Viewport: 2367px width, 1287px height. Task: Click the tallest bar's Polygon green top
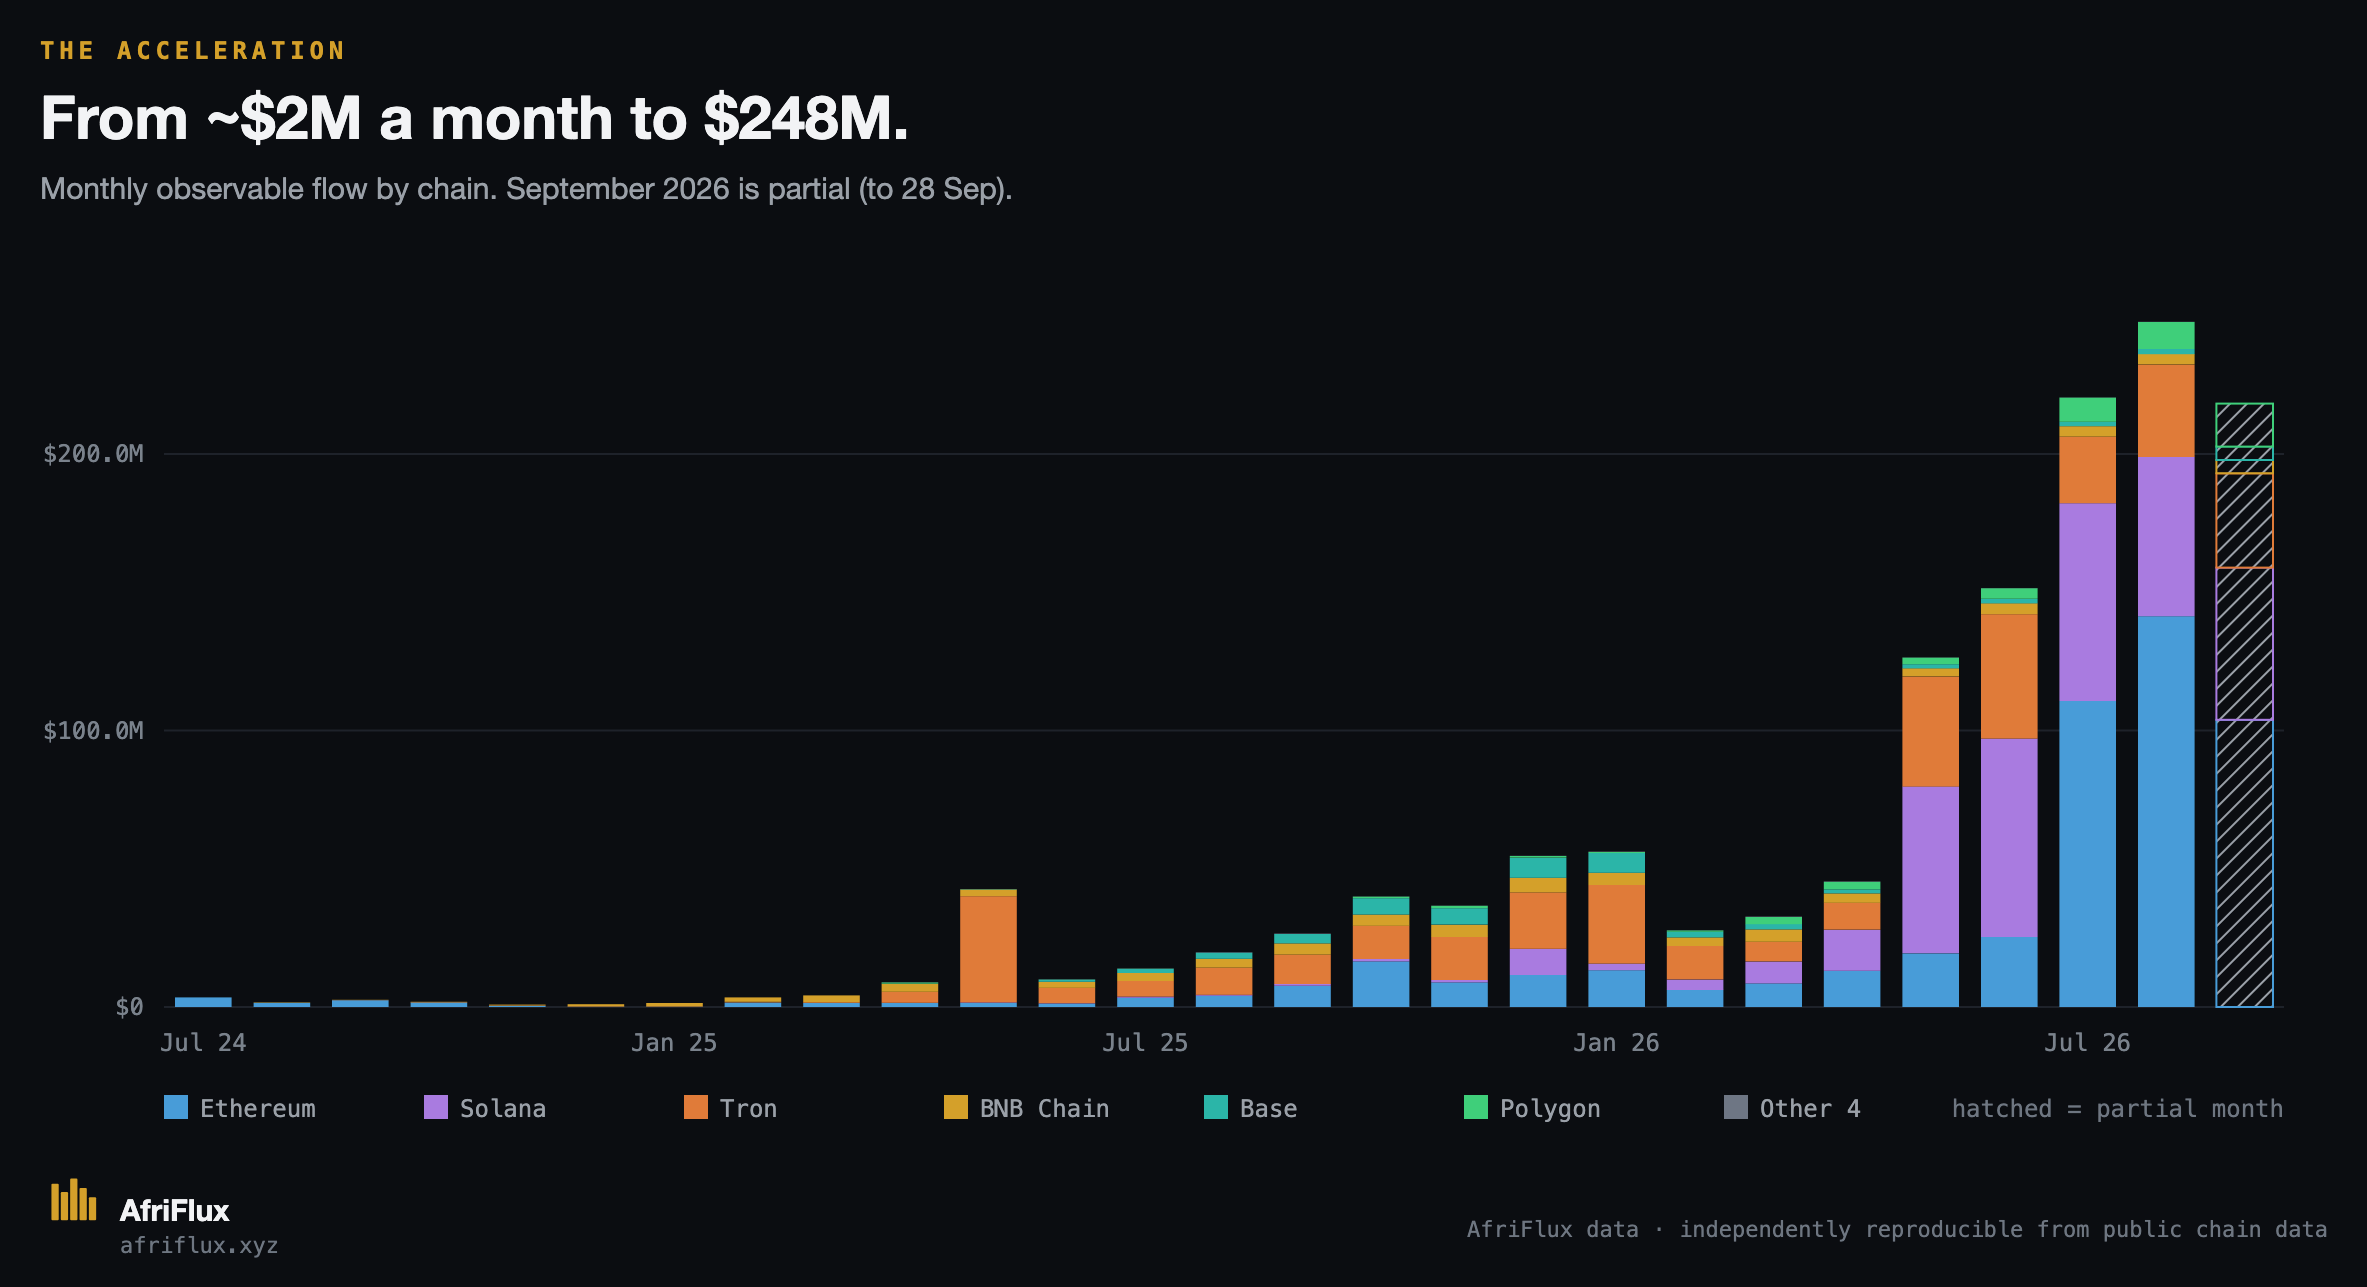[x=2166, y=336]
